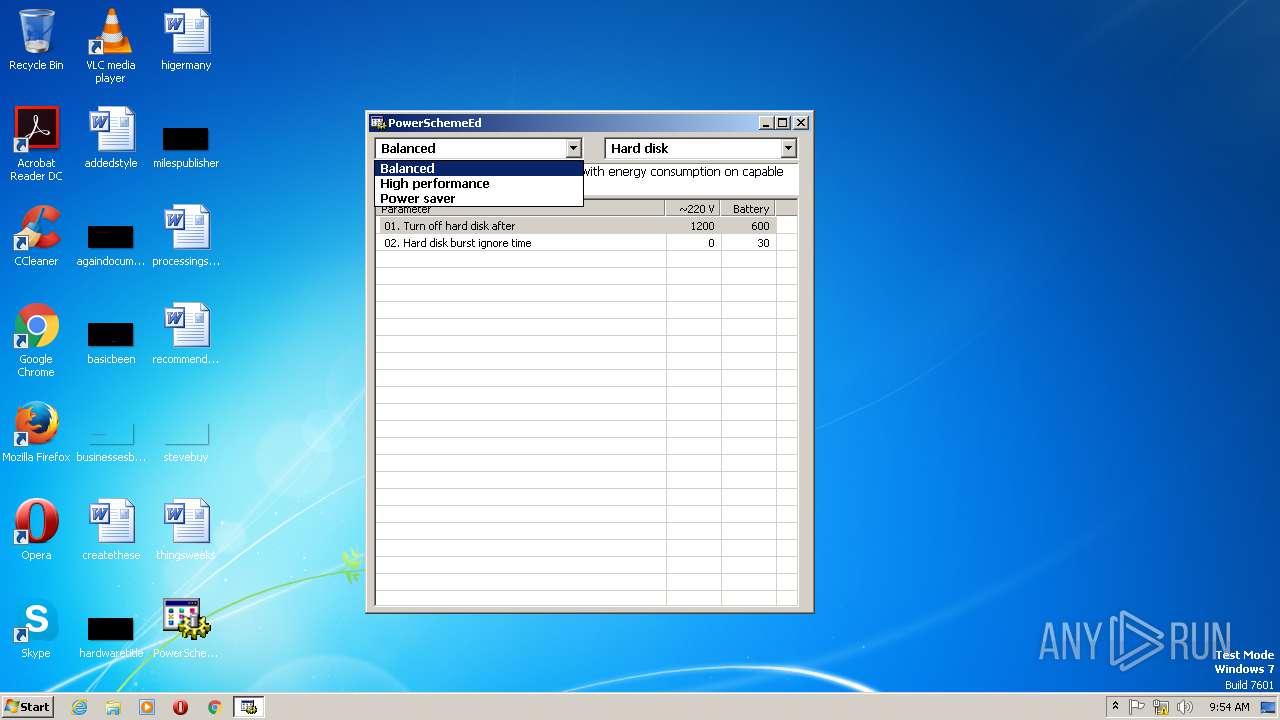Click the PowerSchemeEd taskbar button
The width and height of the screenshot is (1280, 720).
pyautogui.click(x=248, y=707)
